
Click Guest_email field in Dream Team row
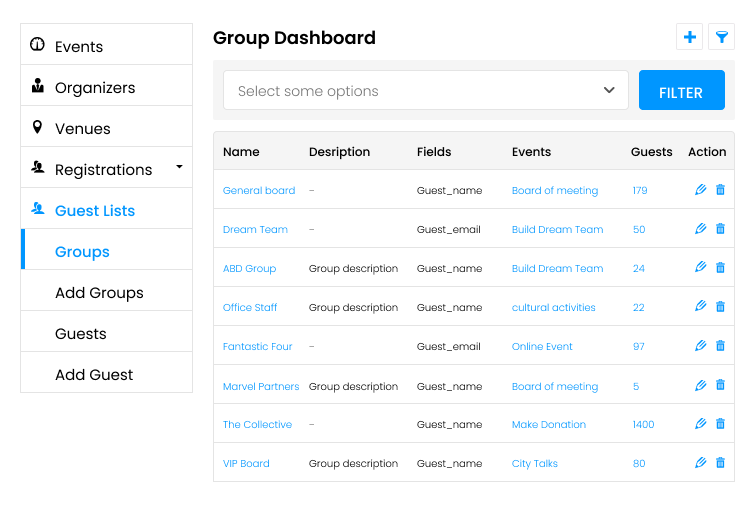[448, 230]
